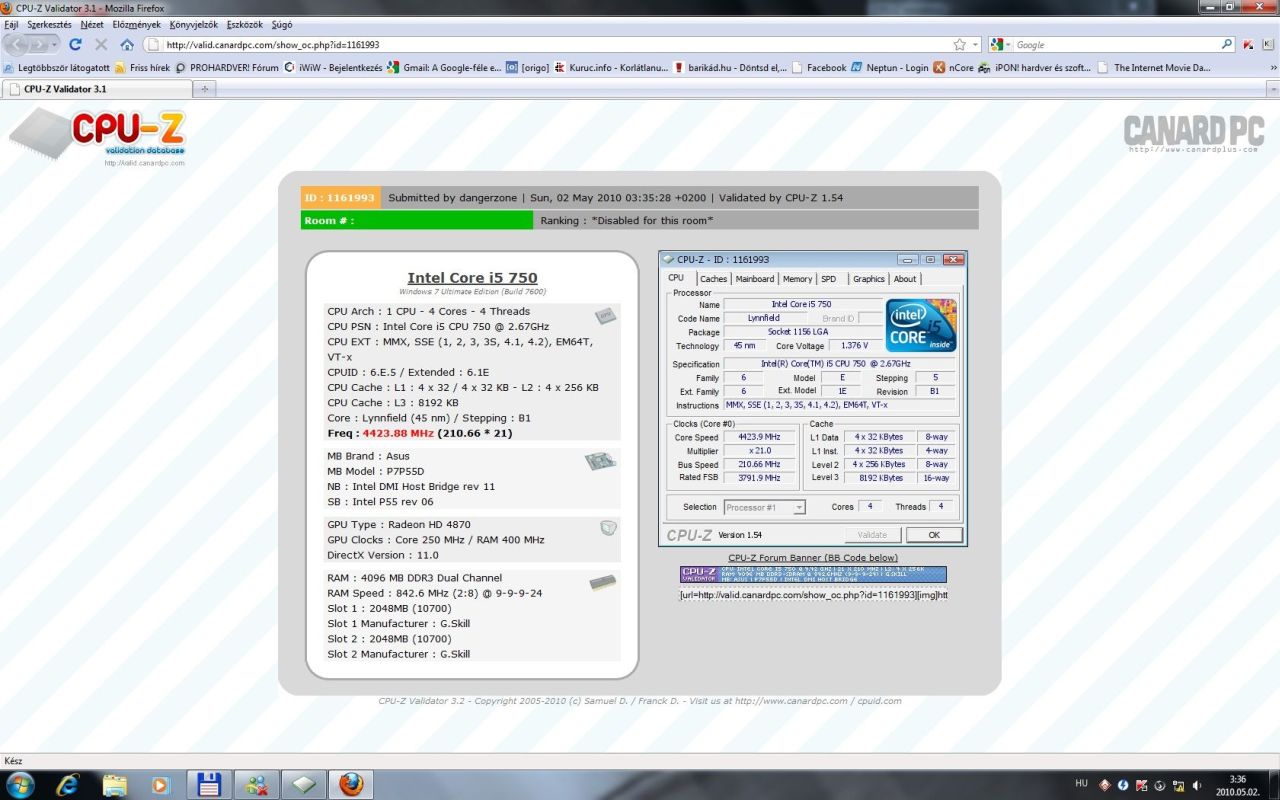The width and height of the screenshot is (1280, 800).
Task: Click the BB code URL text field
Action: pyautogui.click(x=813, y=595)
